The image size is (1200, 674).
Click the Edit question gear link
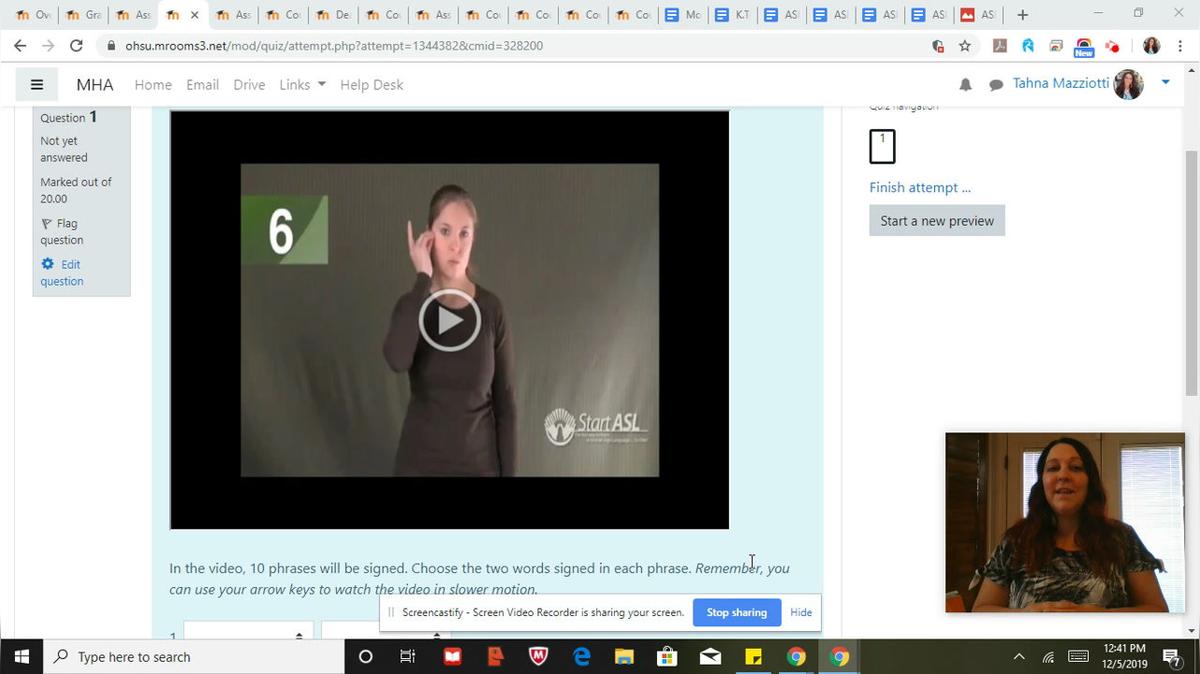point(61,273)
